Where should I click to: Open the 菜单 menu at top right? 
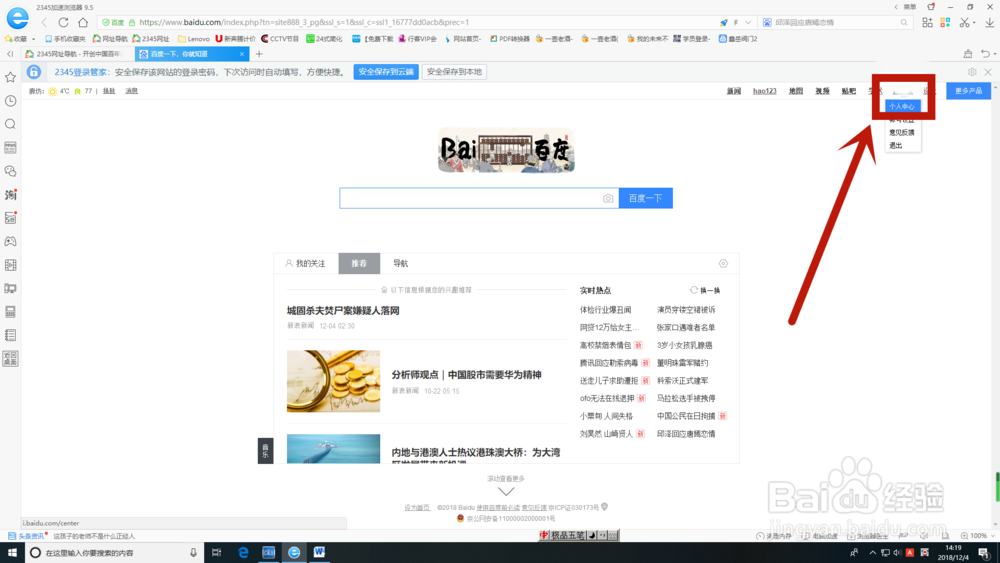tap(910, 7)
